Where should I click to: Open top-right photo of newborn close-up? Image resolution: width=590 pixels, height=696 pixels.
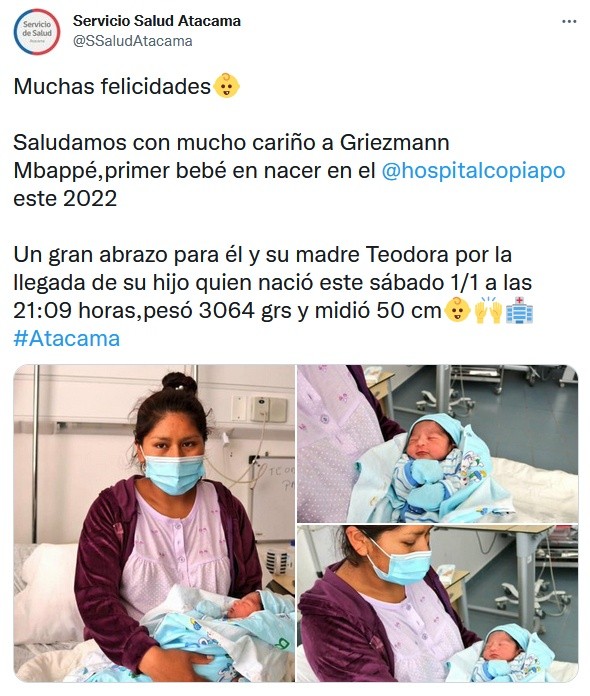[438, 443]
